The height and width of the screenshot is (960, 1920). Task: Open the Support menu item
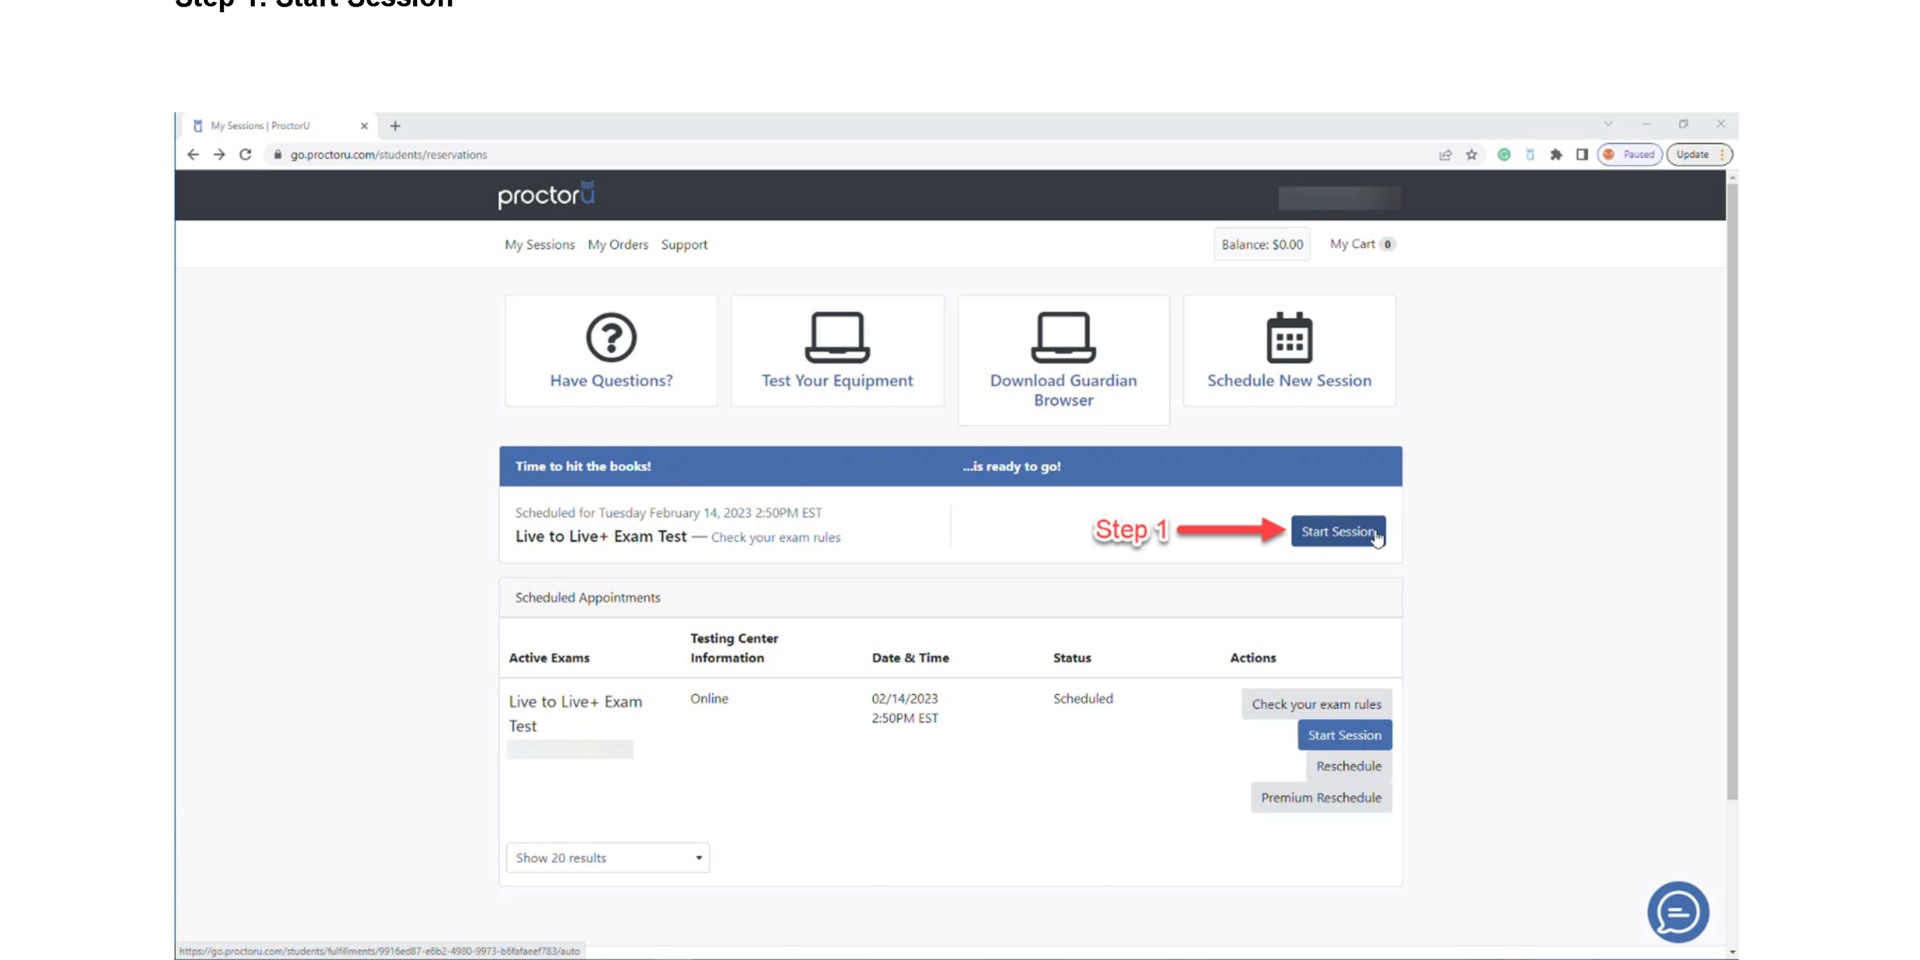coord(684,245)
